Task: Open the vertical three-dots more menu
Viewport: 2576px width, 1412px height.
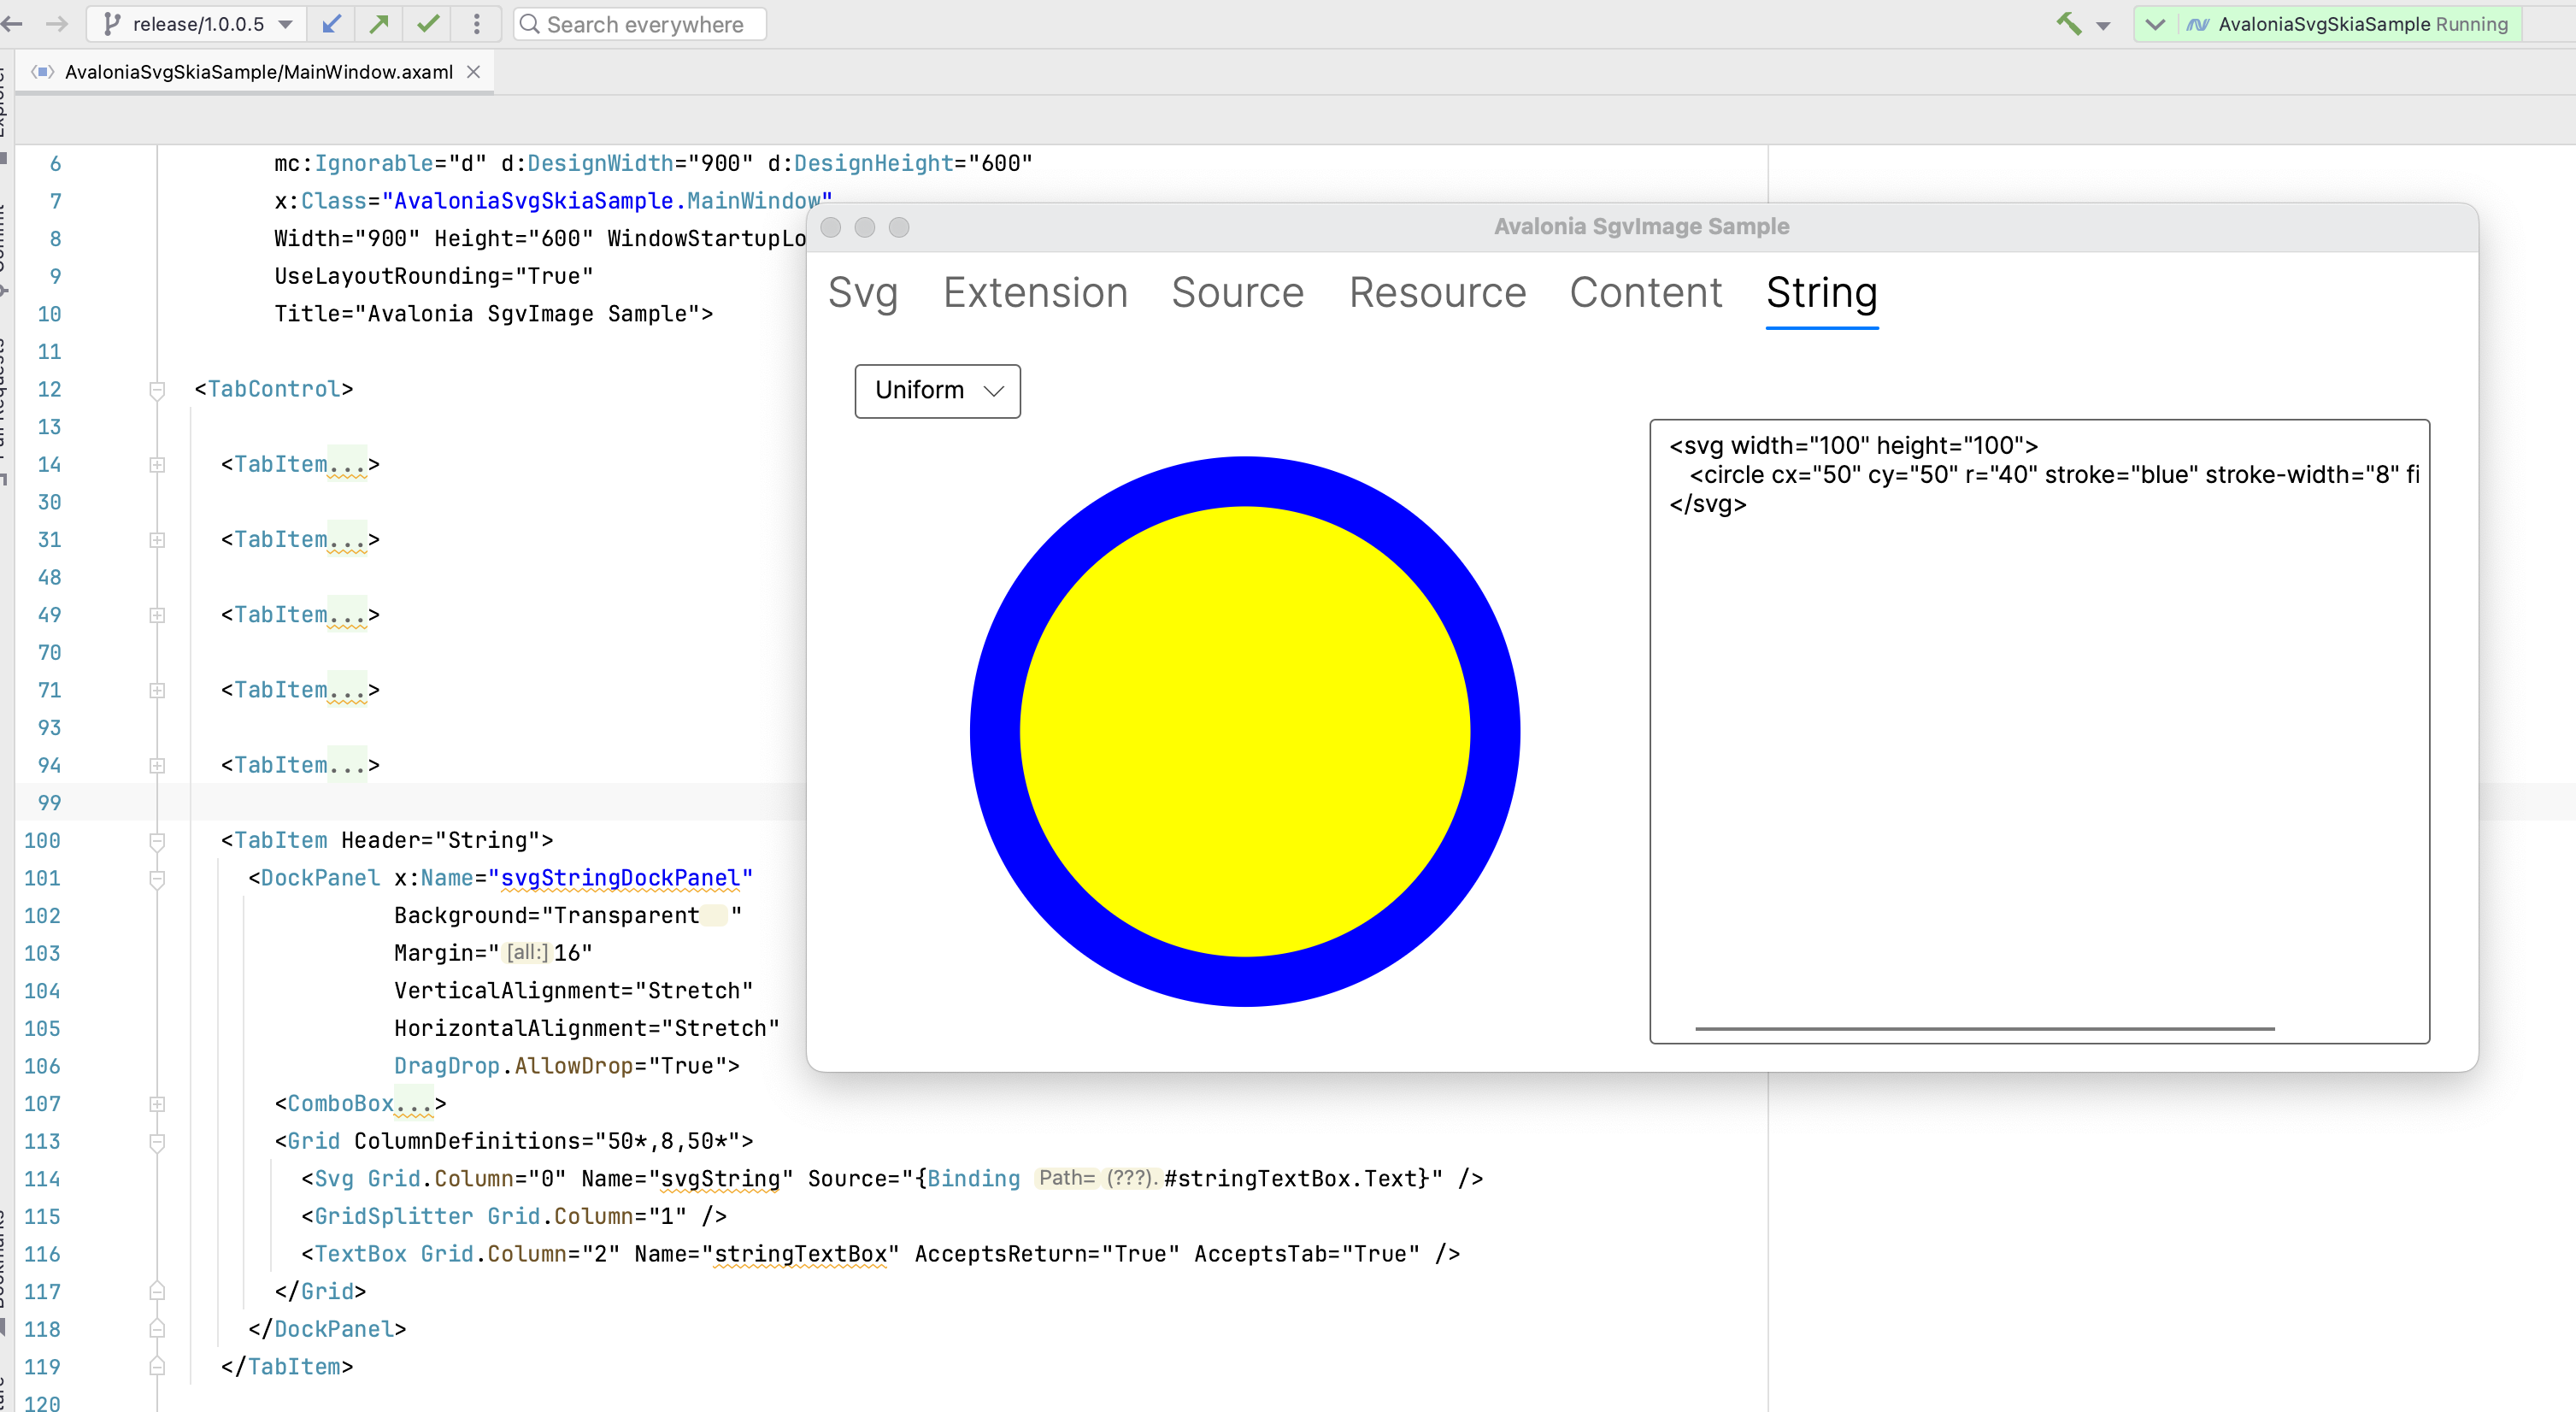Action: pos(477,24)
